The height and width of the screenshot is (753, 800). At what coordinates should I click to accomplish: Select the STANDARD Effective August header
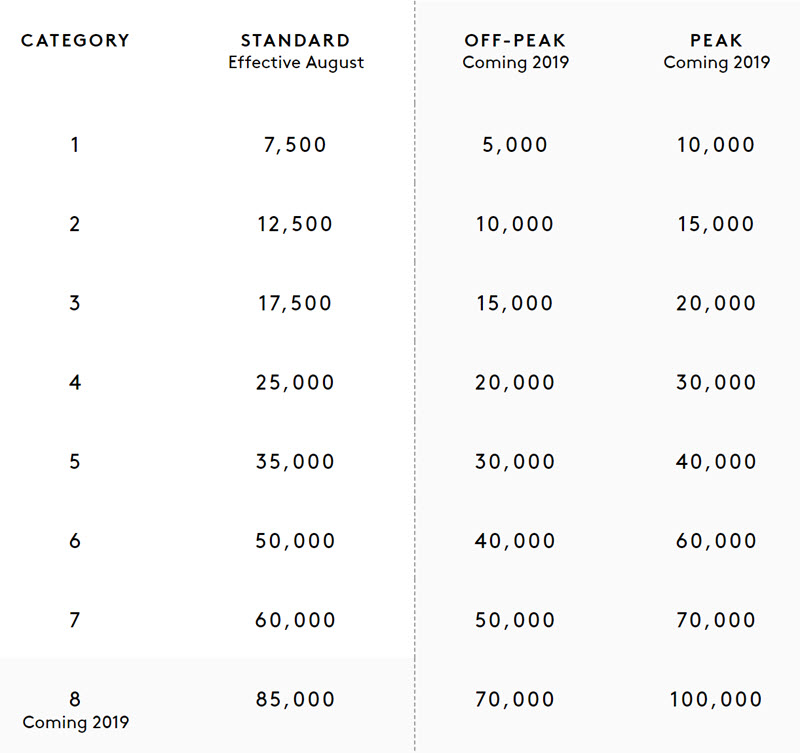[296, 52]
